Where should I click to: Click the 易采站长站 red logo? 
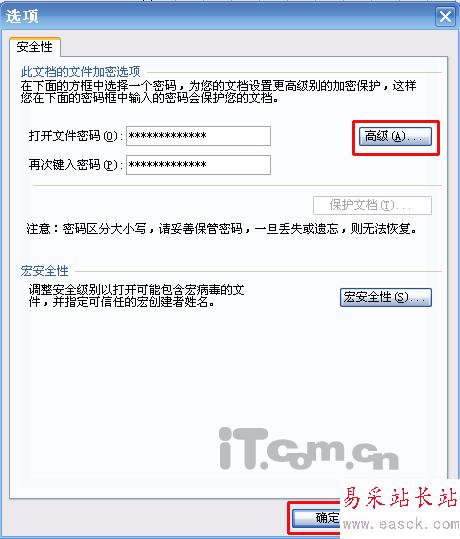[401, 498]
